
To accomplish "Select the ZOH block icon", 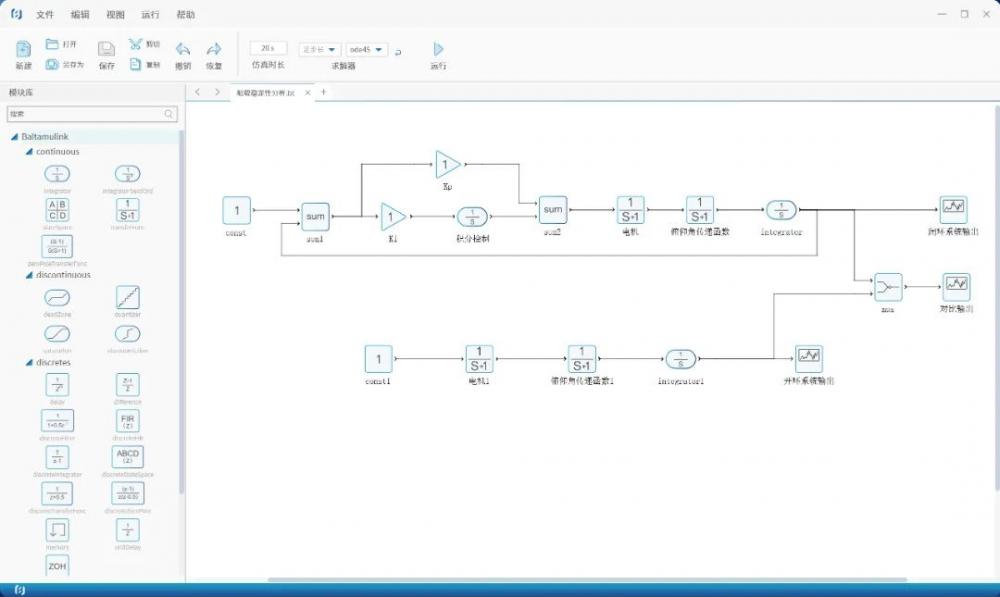I will click(58, 566).
